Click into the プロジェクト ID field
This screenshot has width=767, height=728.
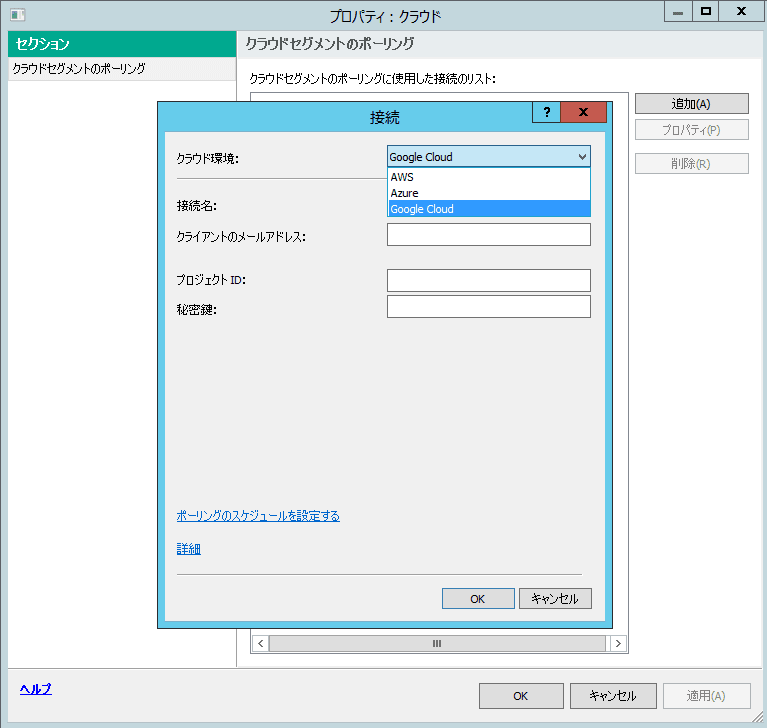tap(489, 280)
